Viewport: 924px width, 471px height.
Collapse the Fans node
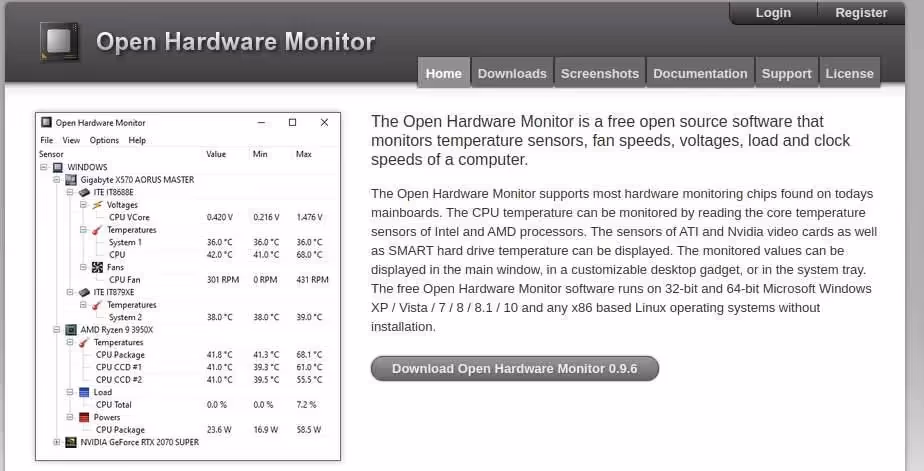pyautogui.click(x=83, y=267)
